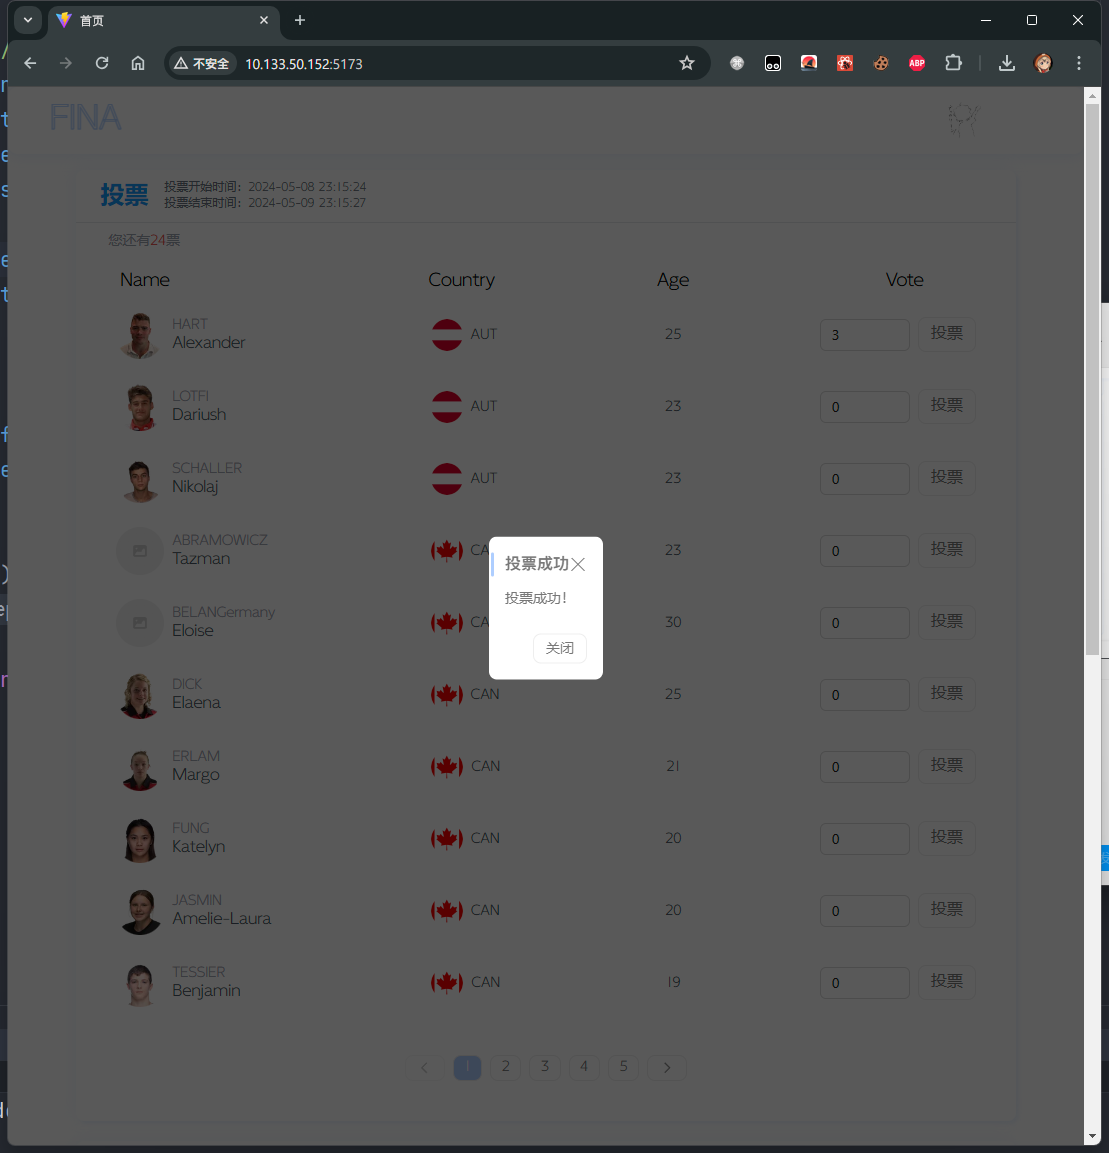The width and height of the screenshot is (1109, 1153).
Task: Click the scrollbar down arrow
Action: pyautogui.click(x=1092, y=1138)
